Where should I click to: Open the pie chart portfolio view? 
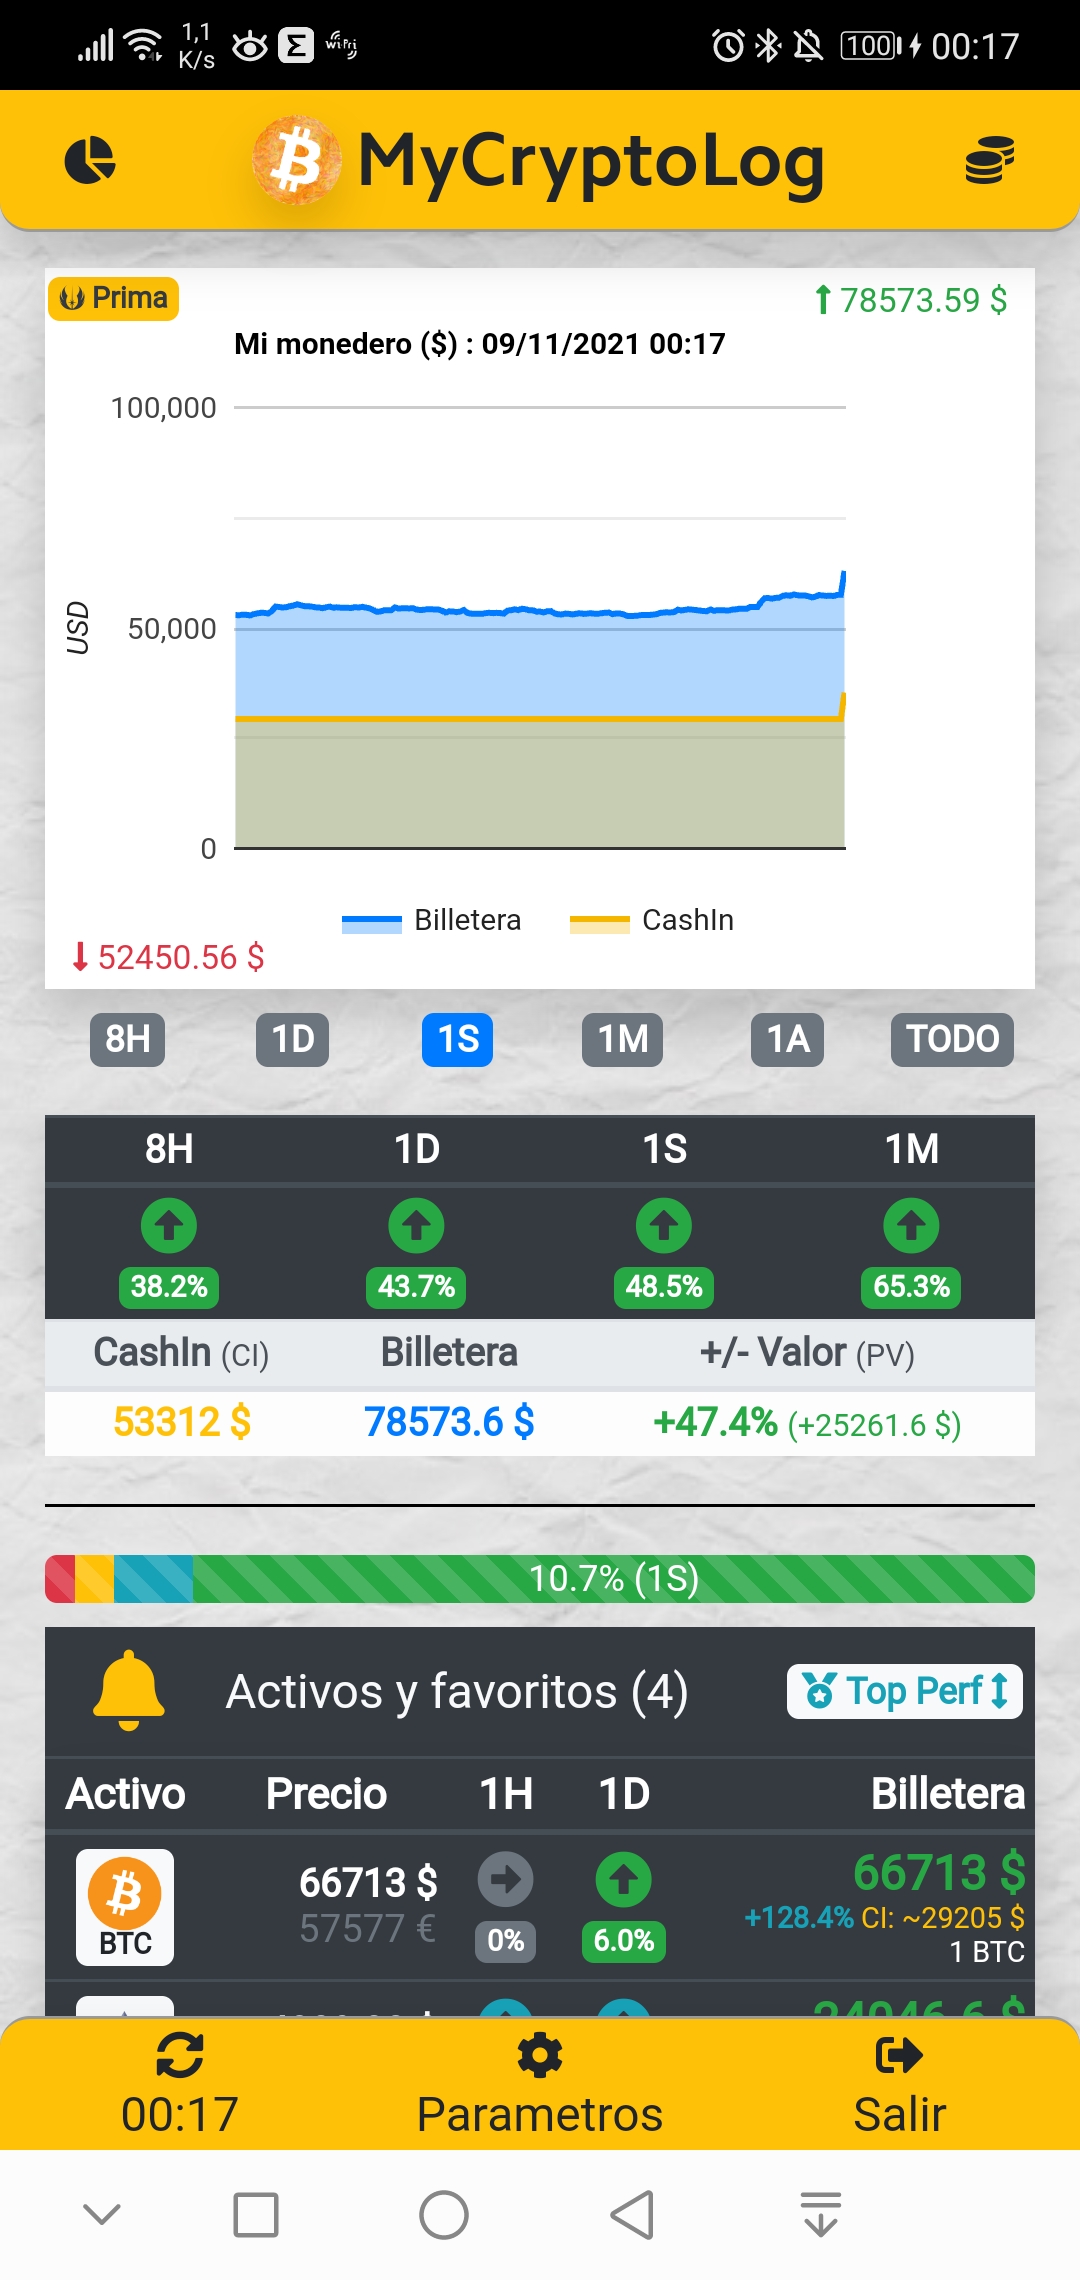click(x=90, y=161)
